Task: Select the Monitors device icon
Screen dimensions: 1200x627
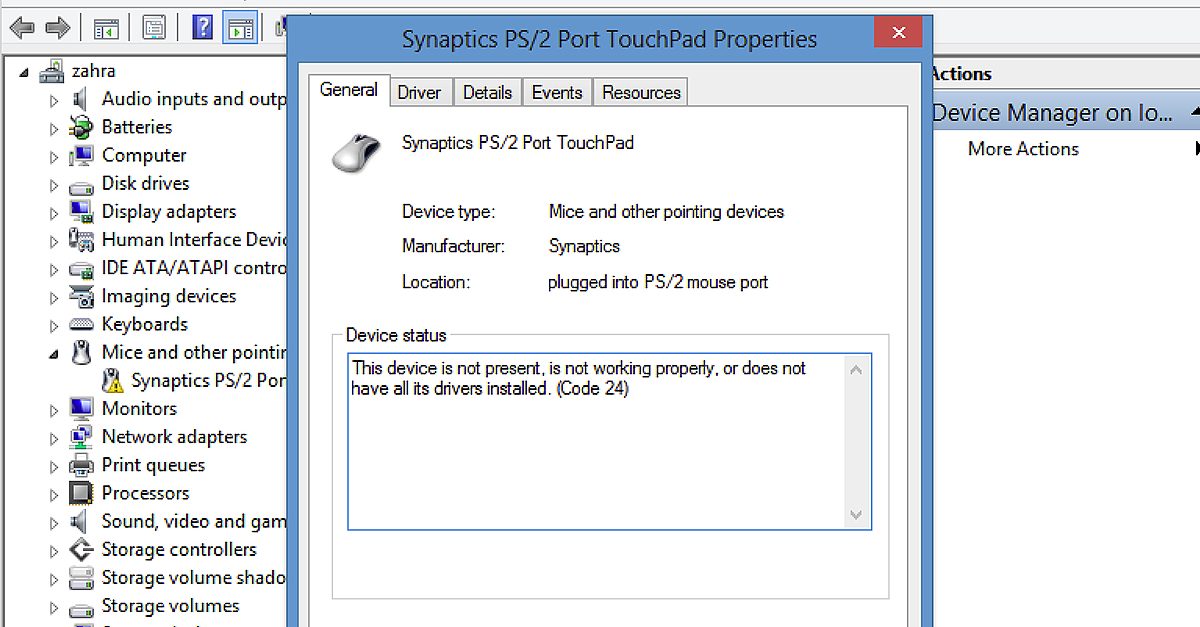Action: (83, 408)
